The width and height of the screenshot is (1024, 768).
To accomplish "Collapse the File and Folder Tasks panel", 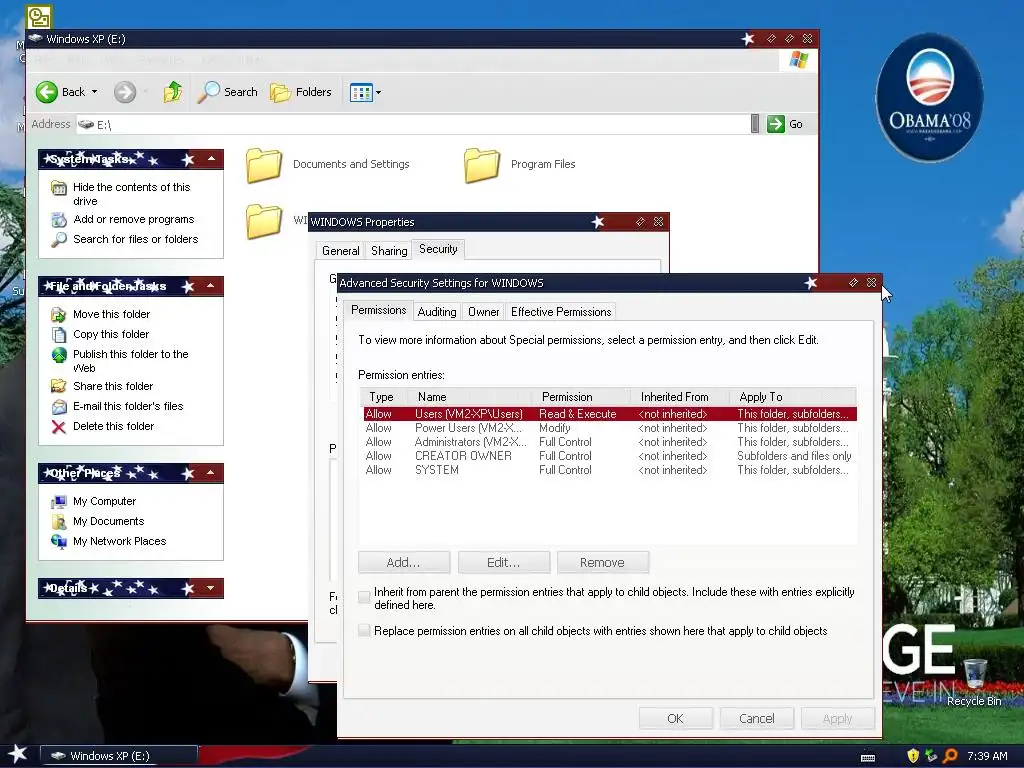I will [211, 285].
